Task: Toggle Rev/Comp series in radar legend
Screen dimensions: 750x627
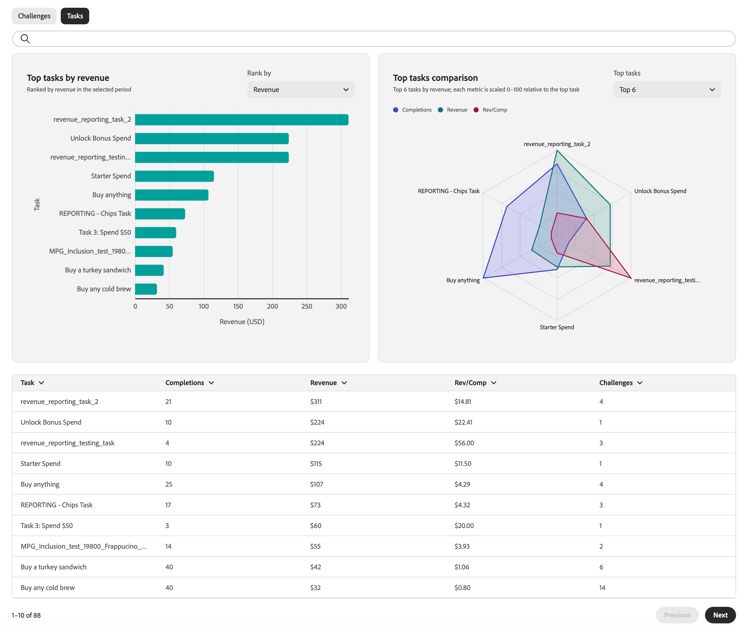Action: point(490,110)
